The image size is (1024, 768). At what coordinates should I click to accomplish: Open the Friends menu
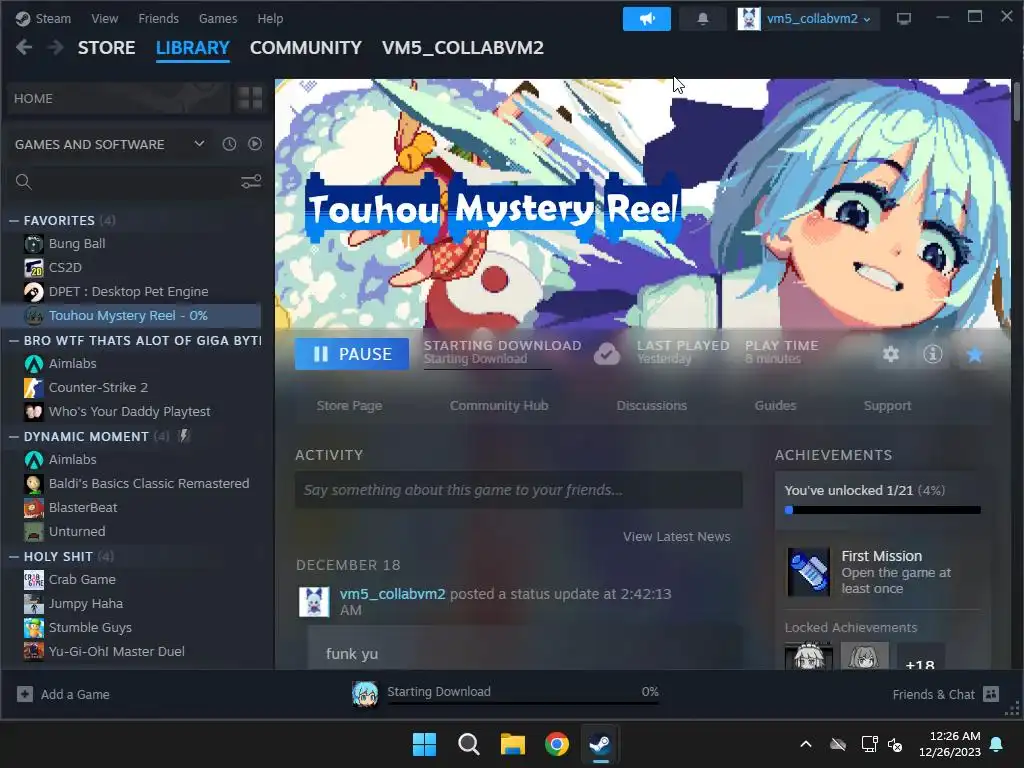(158, 18)
